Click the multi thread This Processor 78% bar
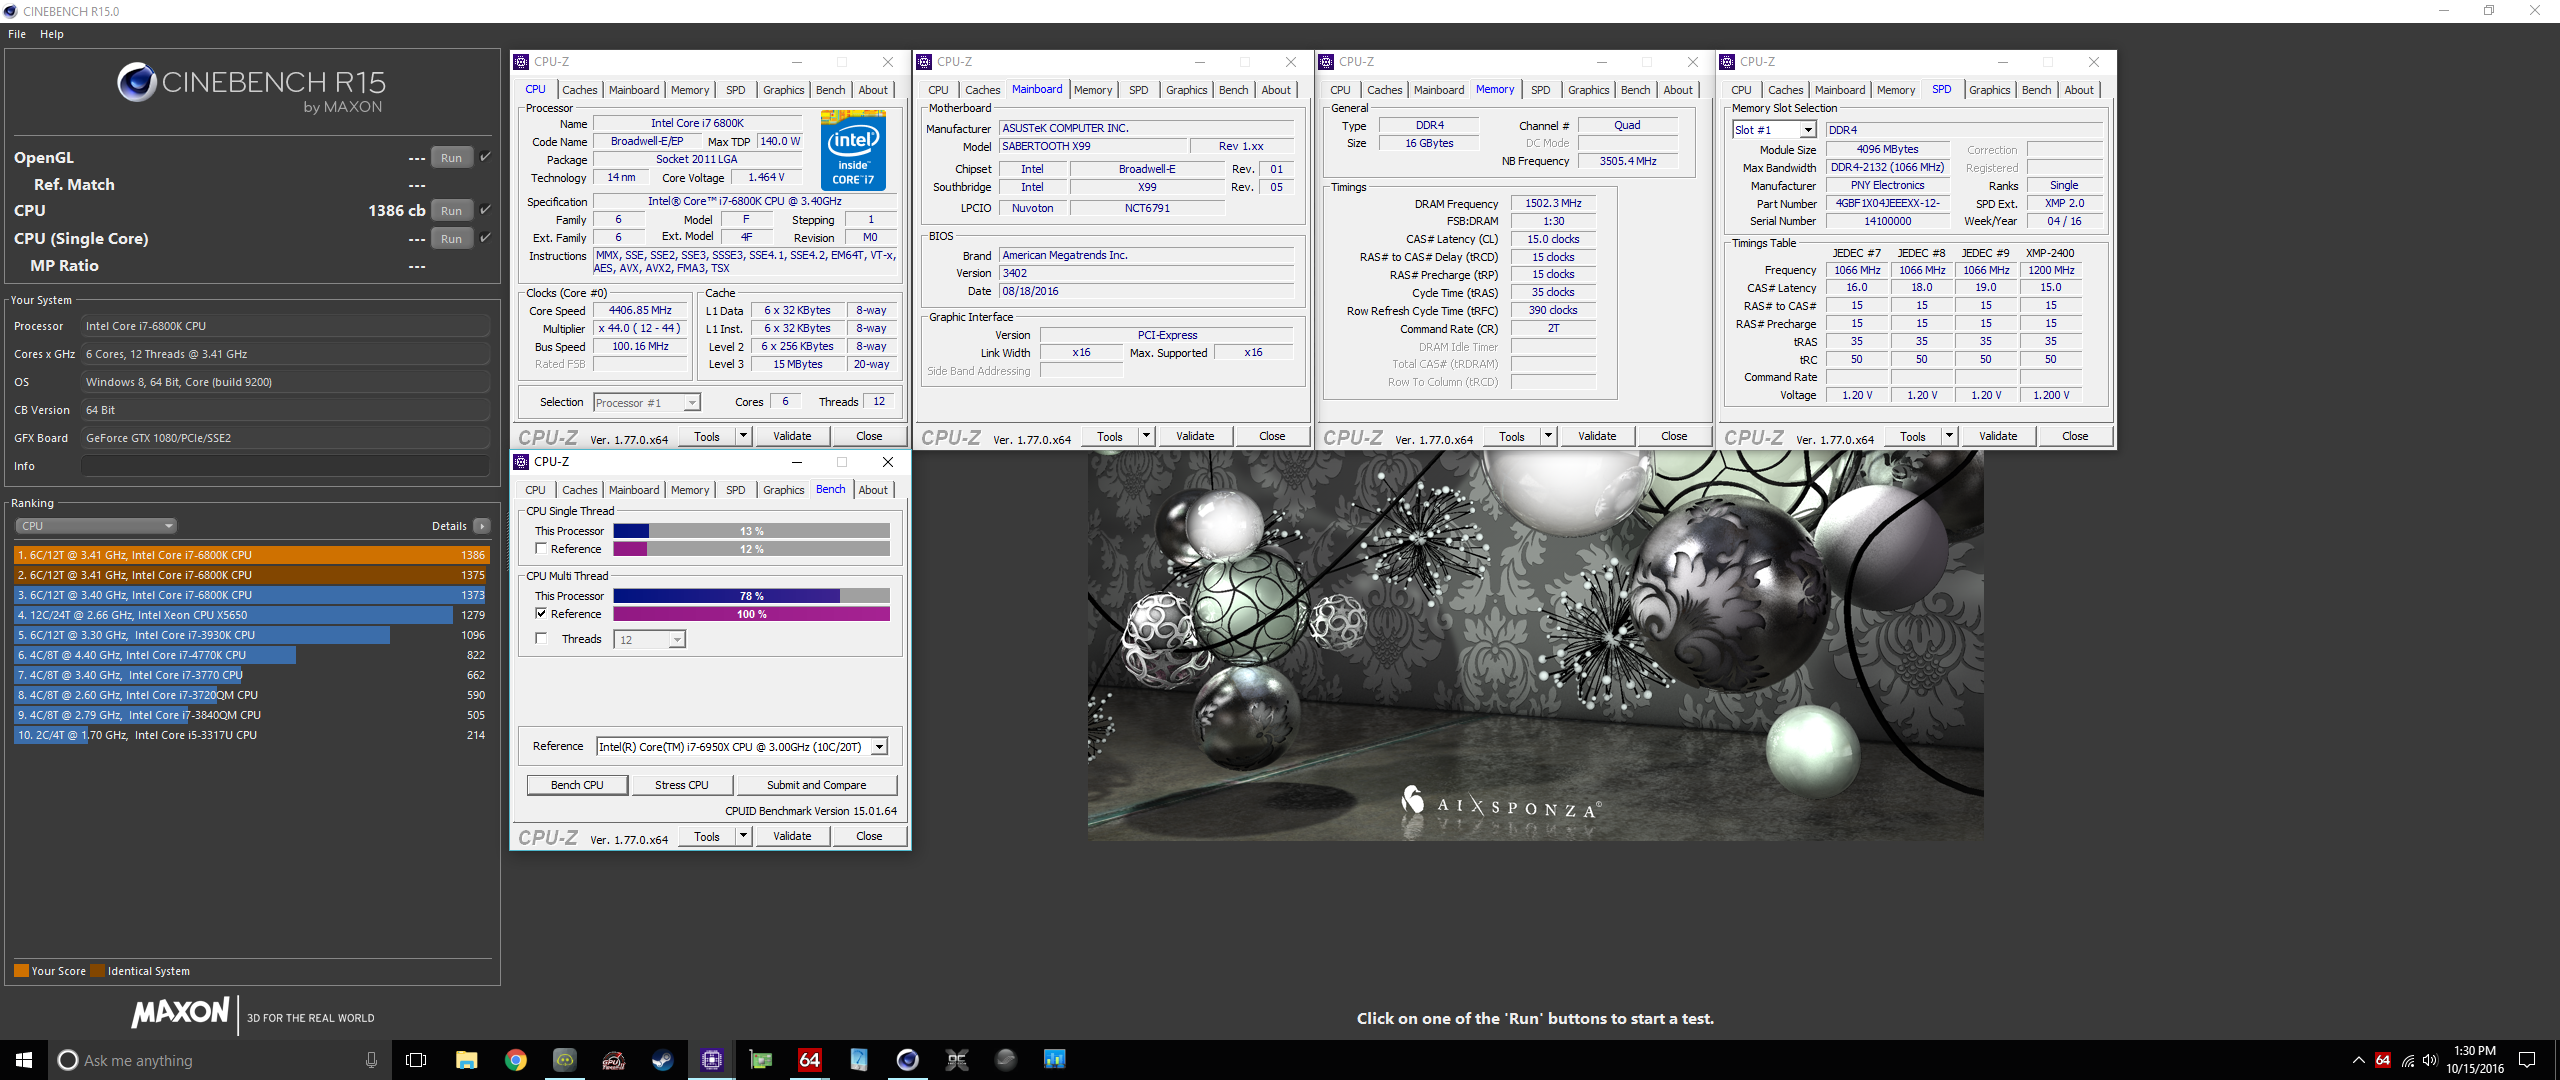The width and height of the screenshot is (2560, 1080). 751,596
